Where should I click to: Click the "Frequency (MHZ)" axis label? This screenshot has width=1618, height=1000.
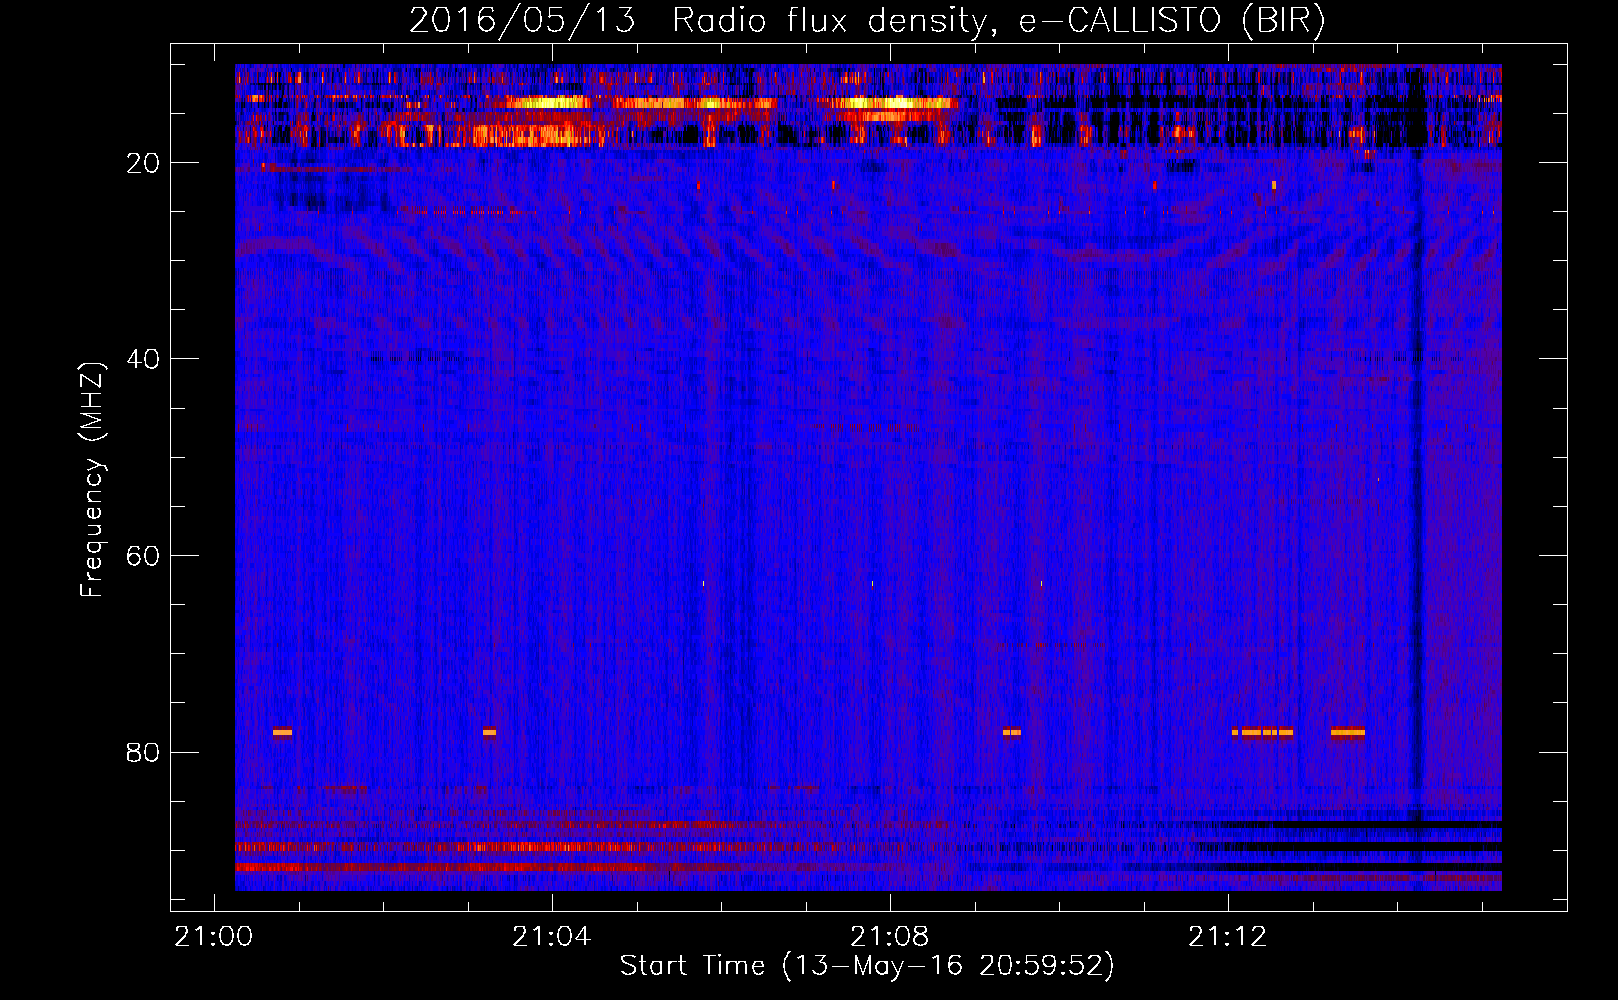coord(92,481)
